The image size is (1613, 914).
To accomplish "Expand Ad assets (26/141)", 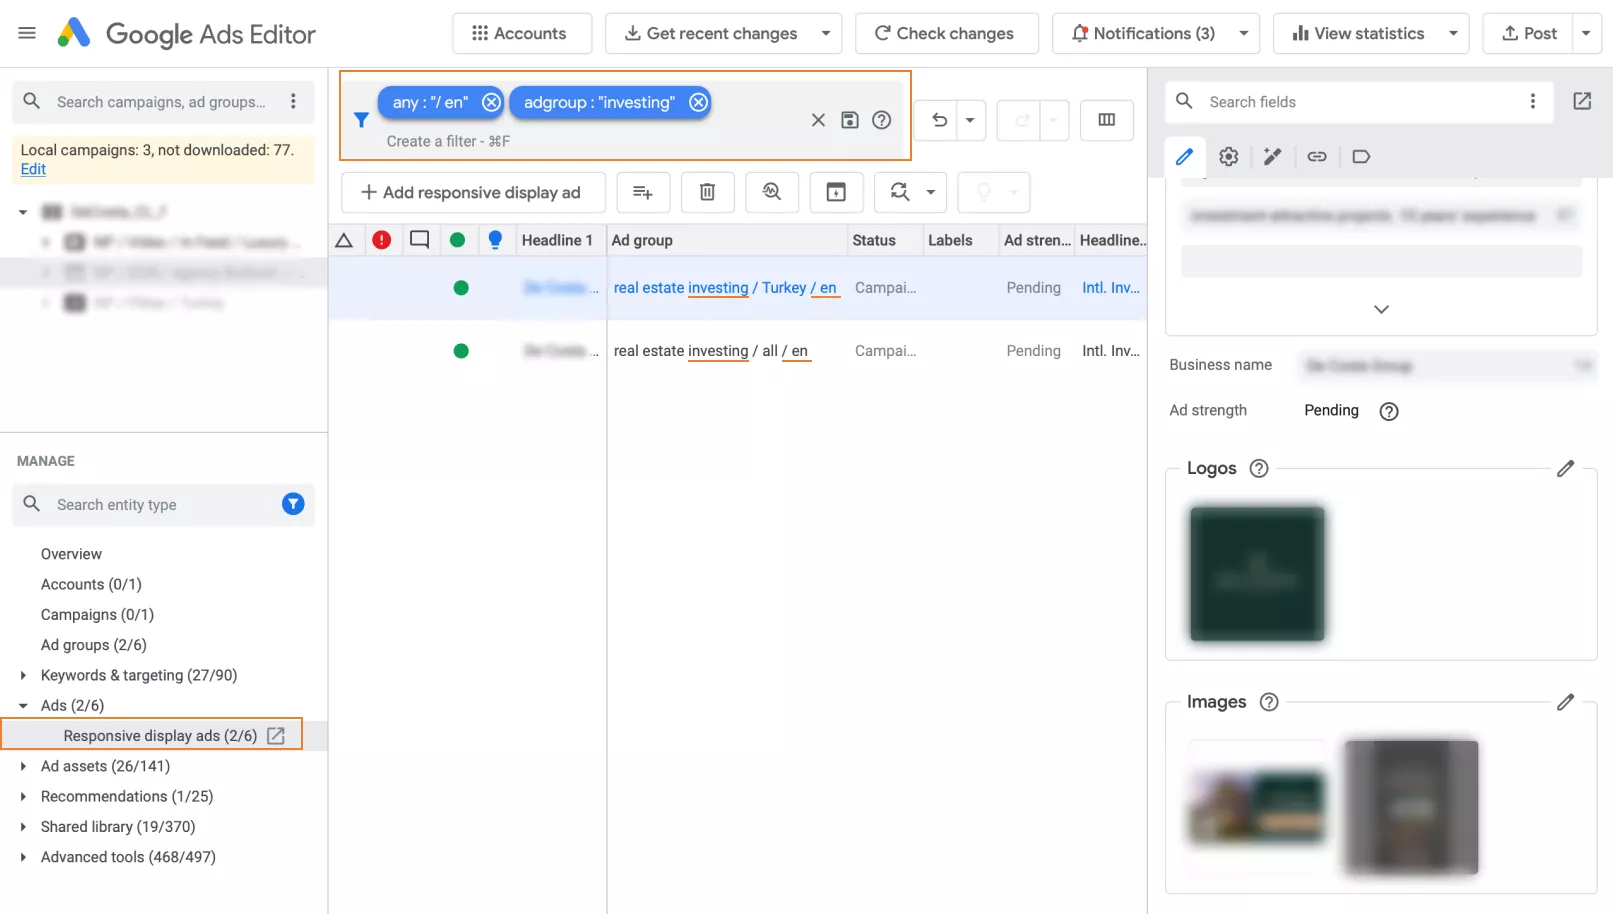I will [x=23, y=767].
